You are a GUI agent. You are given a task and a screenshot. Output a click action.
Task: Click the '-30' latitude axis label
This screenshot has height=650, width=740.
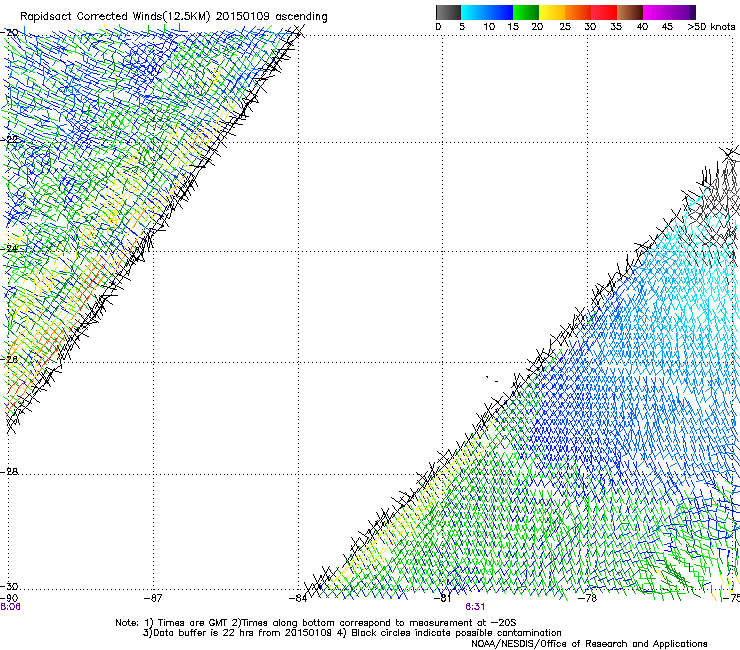(x=9, y=587)
